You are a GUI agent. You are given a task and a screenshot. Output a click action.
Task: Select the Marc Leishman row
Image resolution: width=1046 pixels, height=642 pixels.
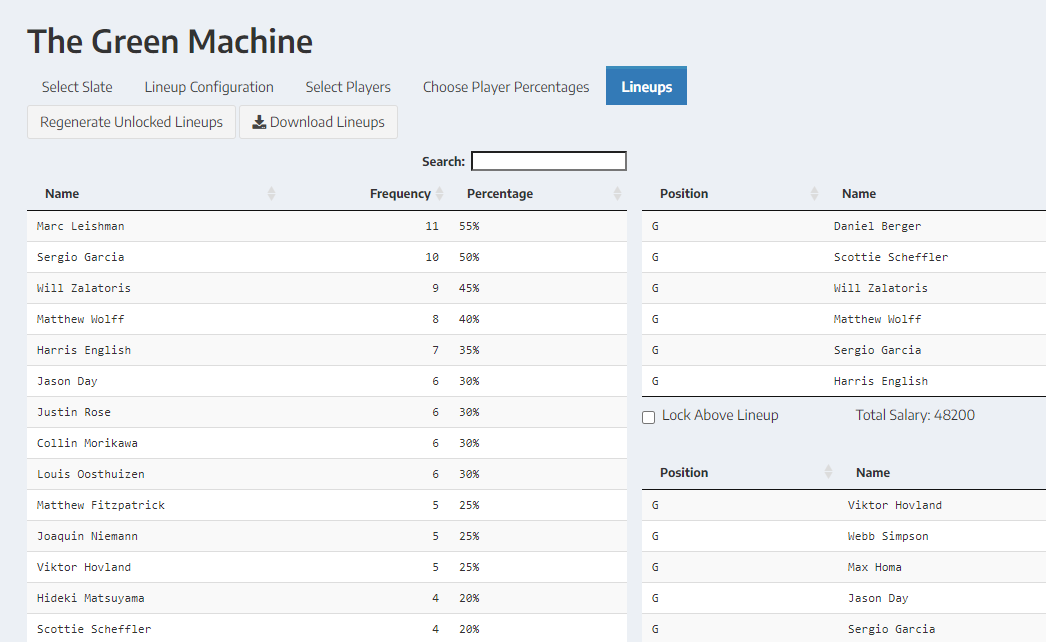[x=81, y=226]
